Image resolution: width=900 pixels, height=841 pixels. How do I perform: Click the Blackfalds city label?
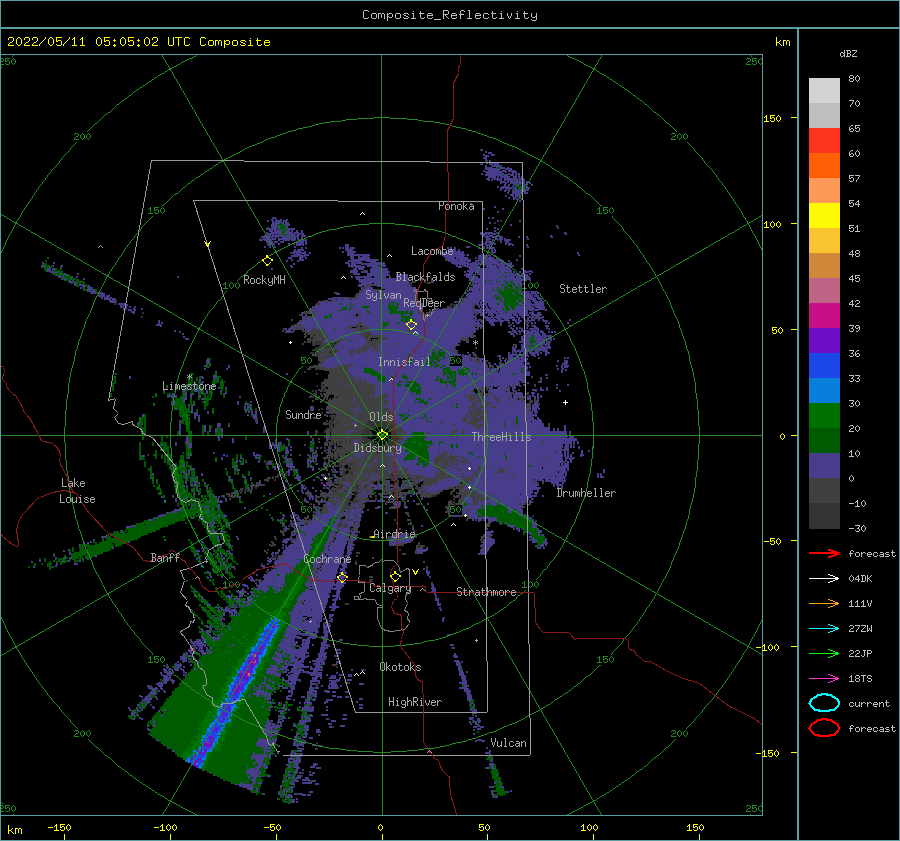[x=425, y=277]
